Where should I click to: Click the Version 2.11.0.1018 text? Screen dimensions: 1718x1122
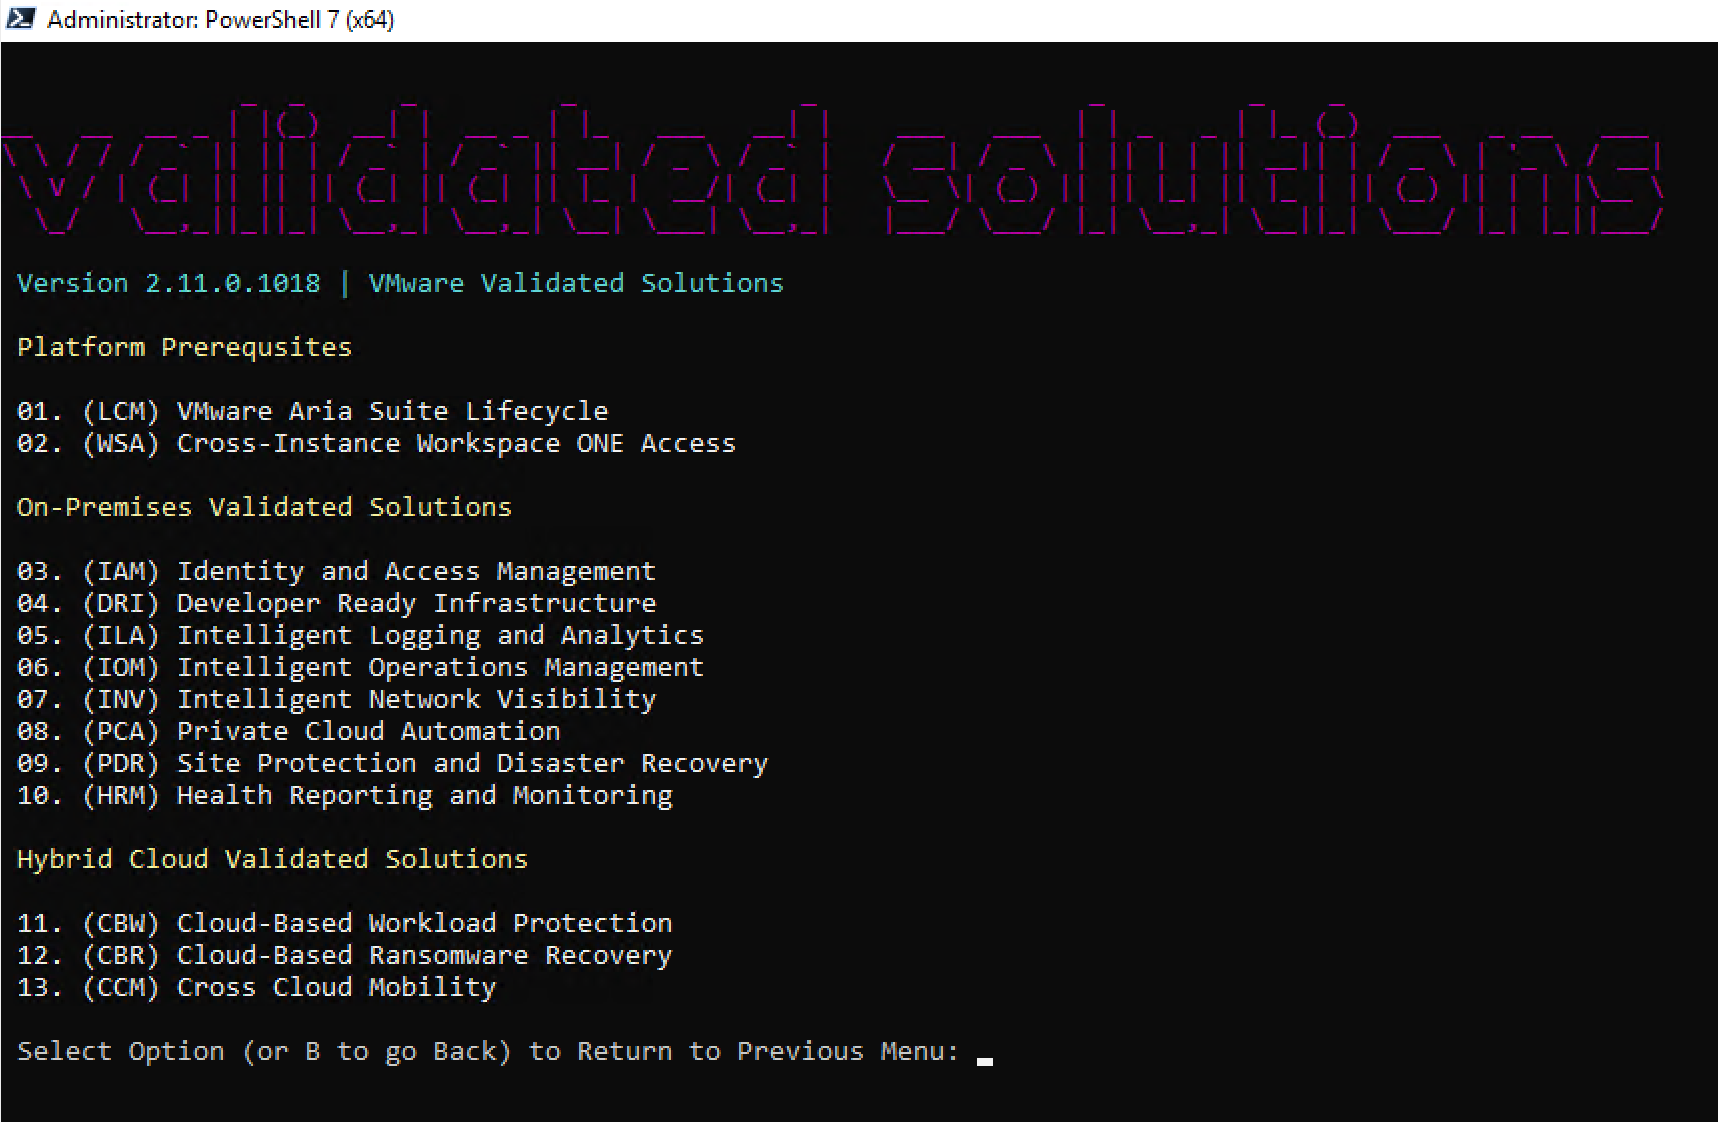pyautogui.click(x=169, y=284)
